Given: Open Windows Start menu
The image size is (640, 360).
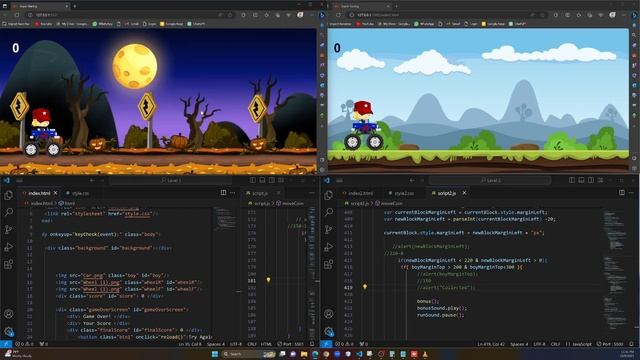Looking at the screenshot, I should pos(215,354).
